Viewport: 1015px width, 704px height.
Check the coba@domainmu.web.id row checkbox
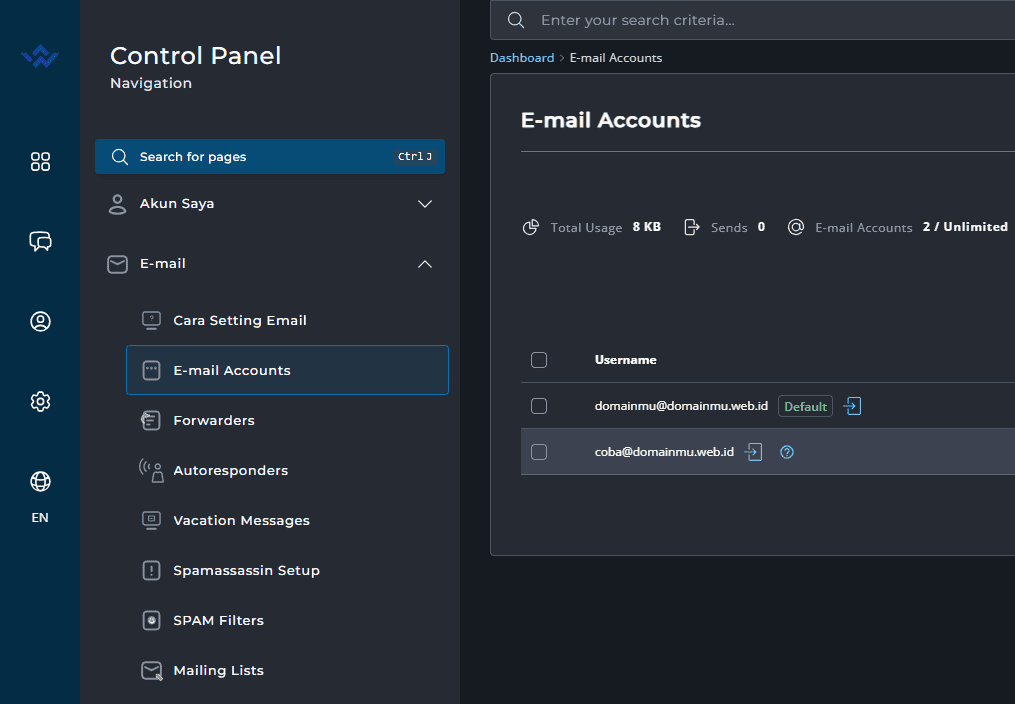pos(539,452)
